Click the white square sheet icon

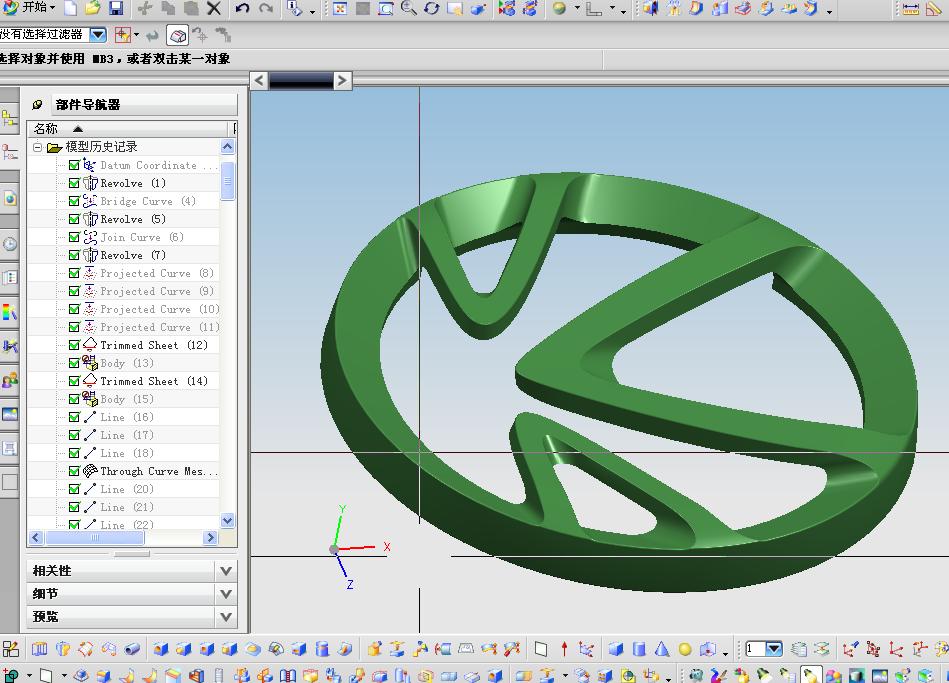click(x=540, y=650)
